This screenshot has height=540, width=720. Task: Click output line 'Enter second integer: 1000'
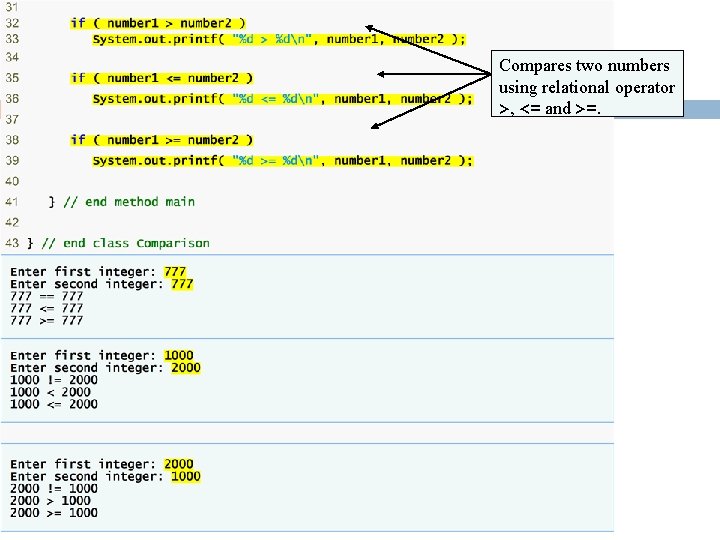(105, 476)
